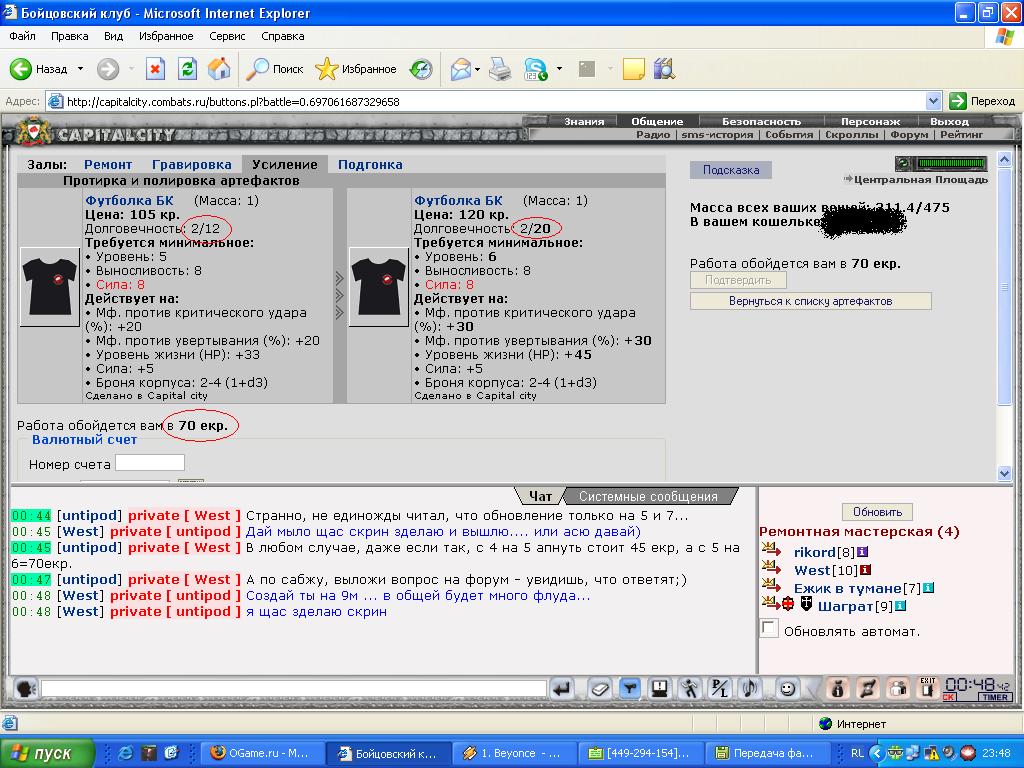Screen dimensions: 1024x768
Task: Click the right-side T-shirt item thumbnail
Action: click(x=379, y=287)
